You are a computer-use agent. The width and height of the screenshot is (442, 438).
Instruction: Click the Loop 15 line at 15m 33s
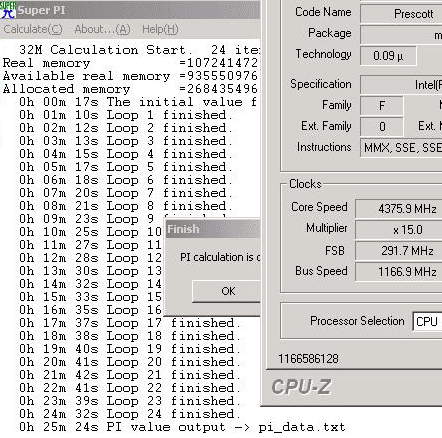click(91, 297)
